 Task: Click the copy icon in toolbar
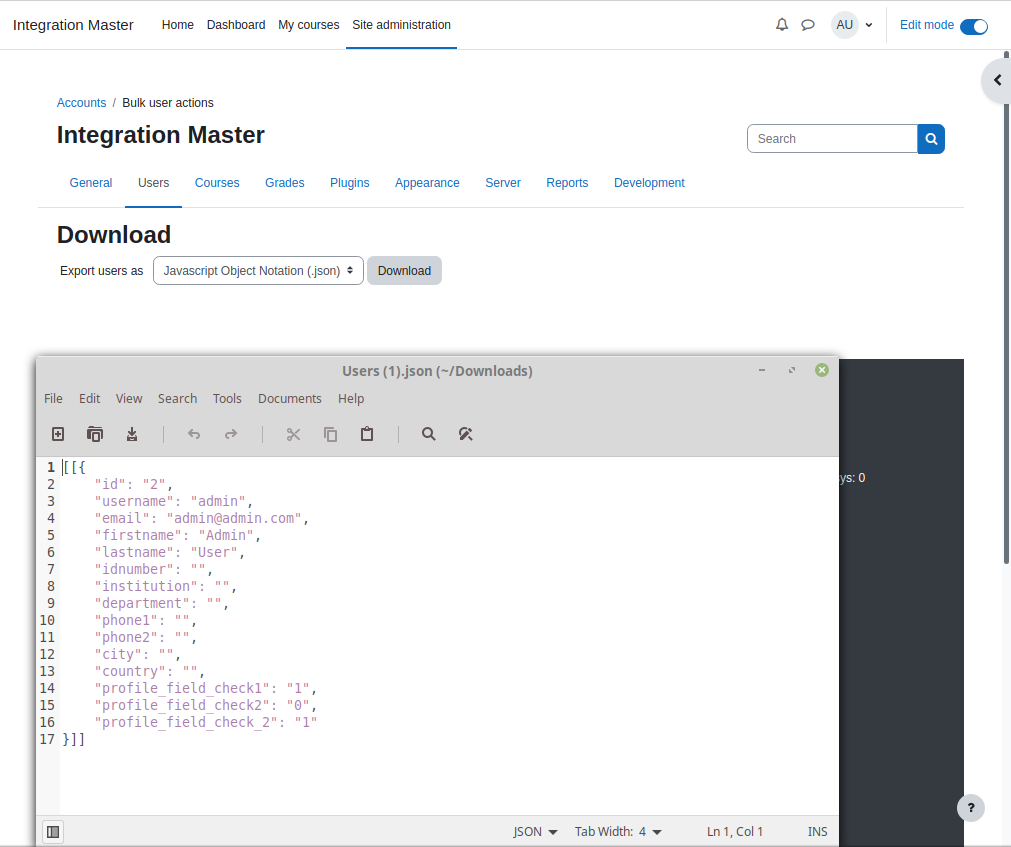point(330,434)
